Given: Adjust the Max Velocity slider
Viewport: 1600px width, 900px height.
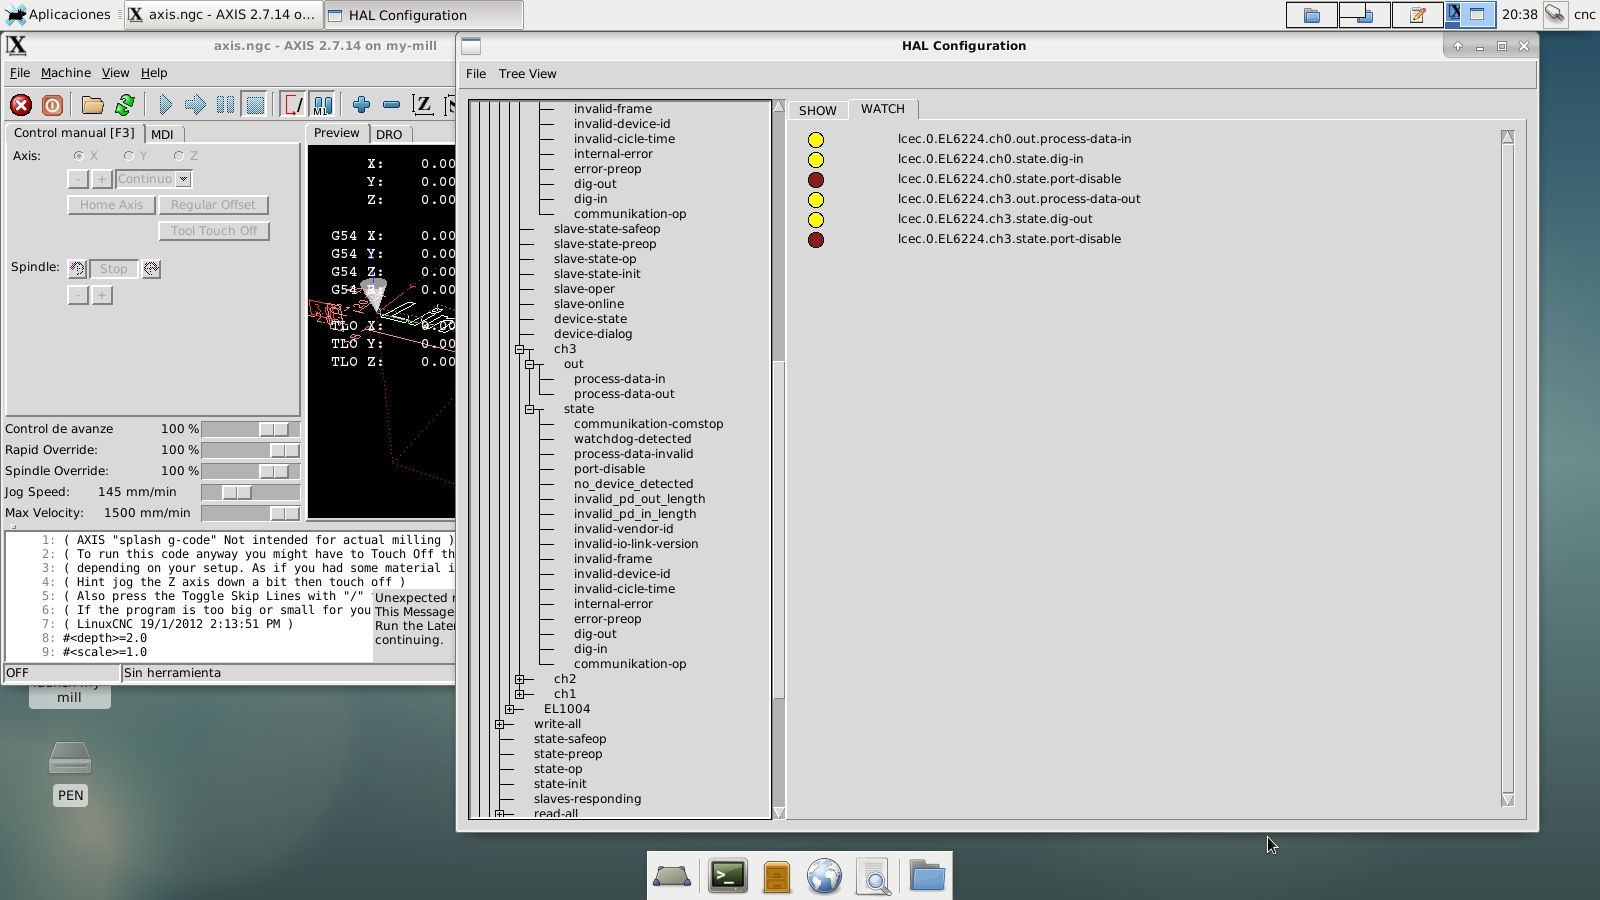Looking at the screenshot, I should [250, 513].
